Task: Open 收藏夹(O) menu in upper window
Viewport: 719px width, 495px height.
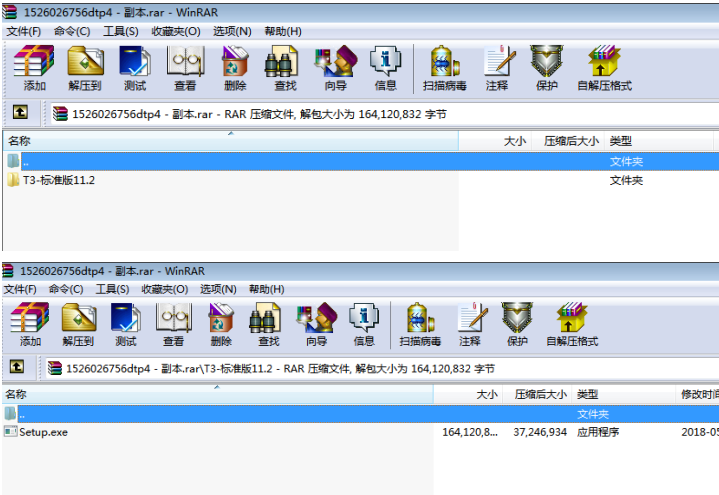Action: pos(176,31)
